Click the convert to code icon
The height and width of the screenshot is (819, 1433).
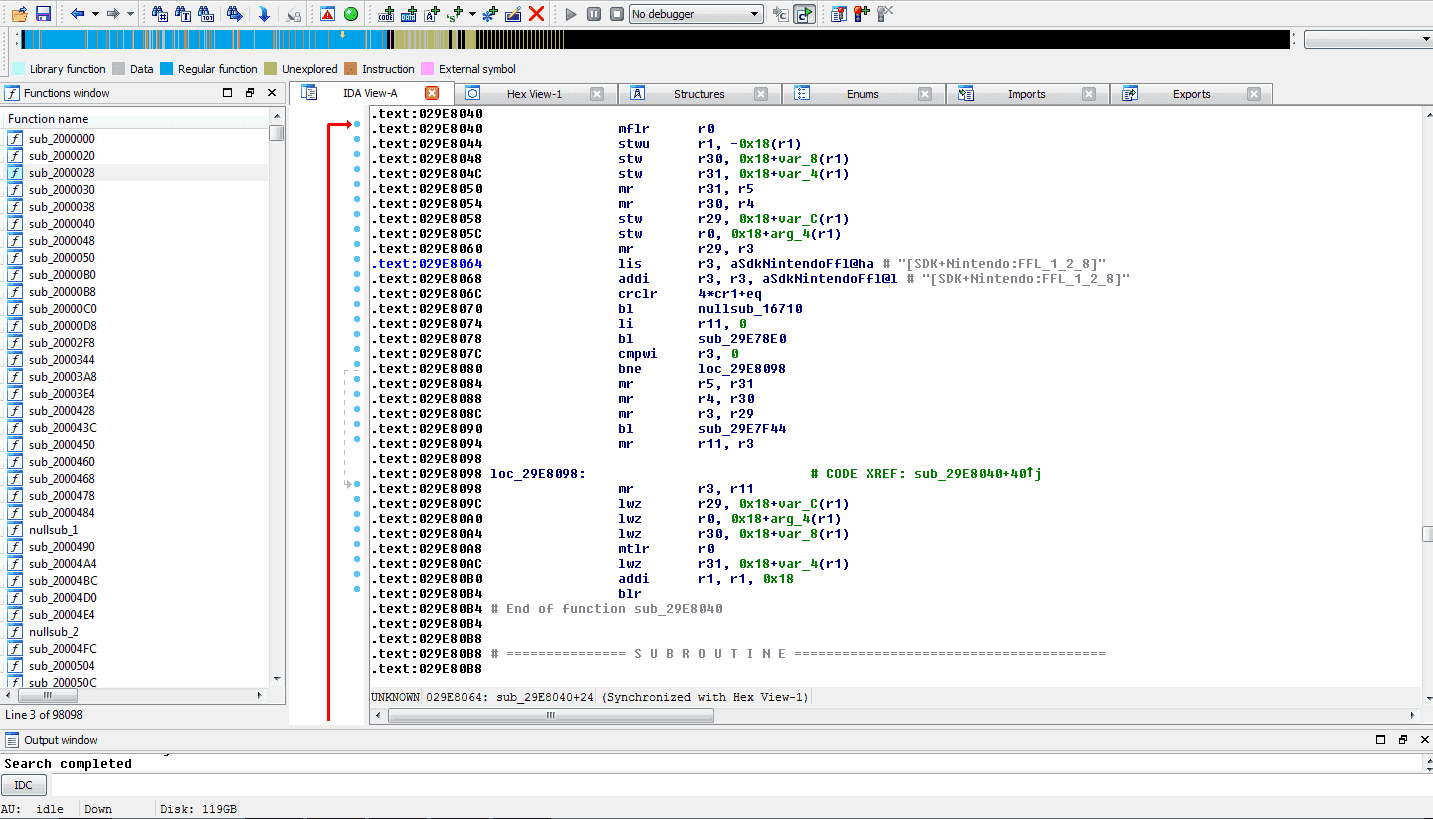click(x=387, y=14)
